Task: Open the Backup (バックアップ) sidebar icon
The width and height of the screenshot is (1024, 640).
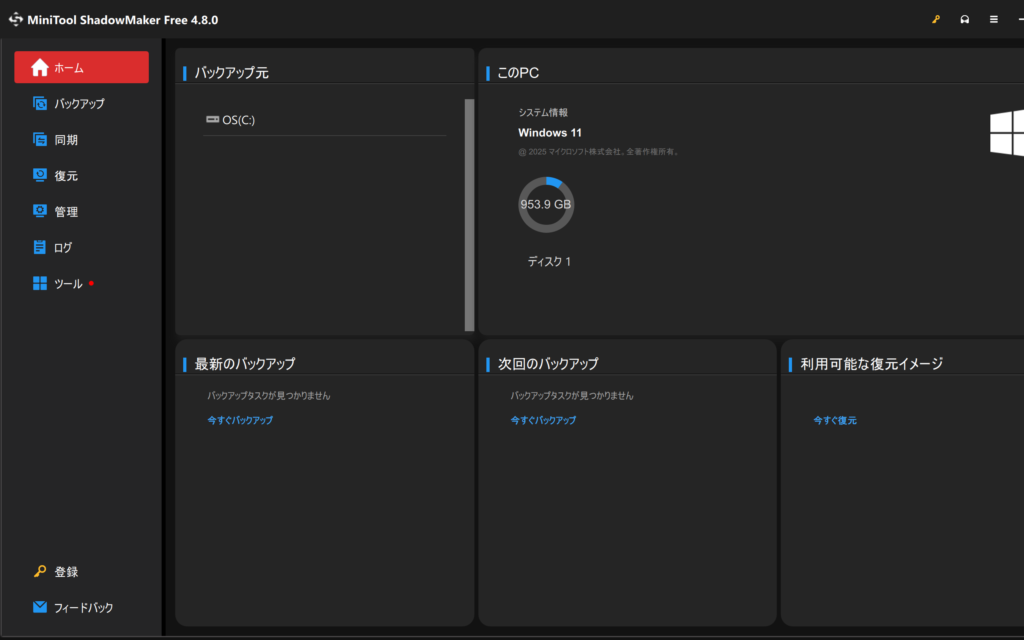Action: pyautogui.click(x=40, y=104)
